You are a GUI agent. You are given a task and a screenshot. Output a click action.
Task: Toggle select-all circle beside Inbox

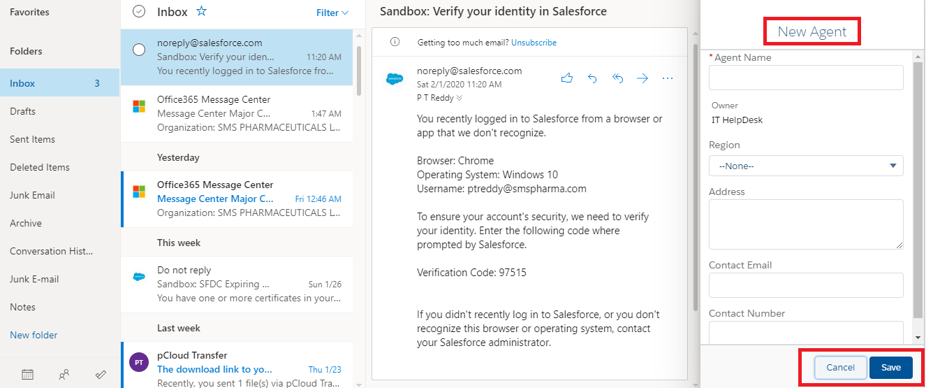tap(139, 11)
